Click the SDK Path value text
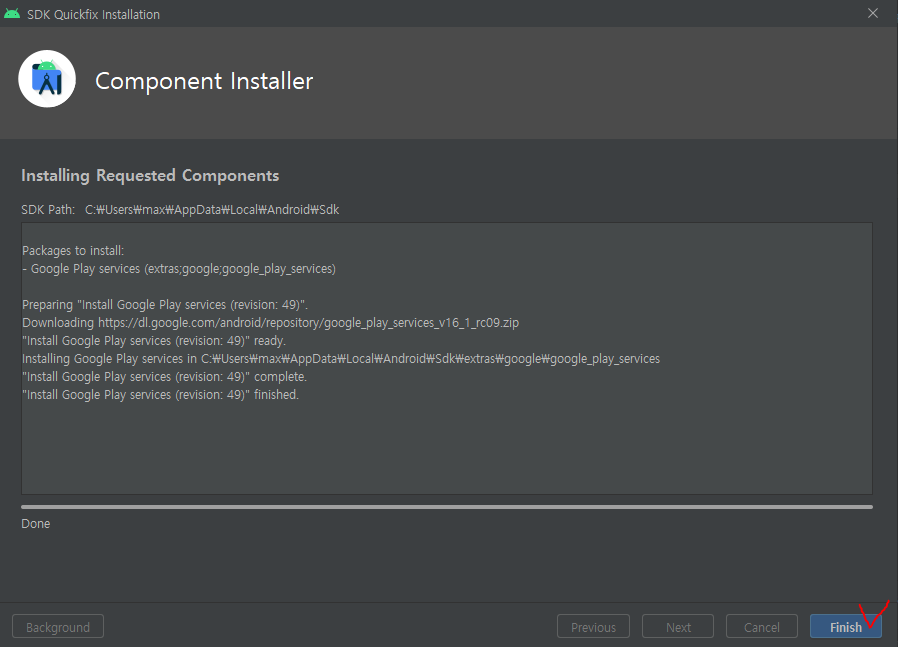The width and height of the screenshot is (898, 647). 212,210
